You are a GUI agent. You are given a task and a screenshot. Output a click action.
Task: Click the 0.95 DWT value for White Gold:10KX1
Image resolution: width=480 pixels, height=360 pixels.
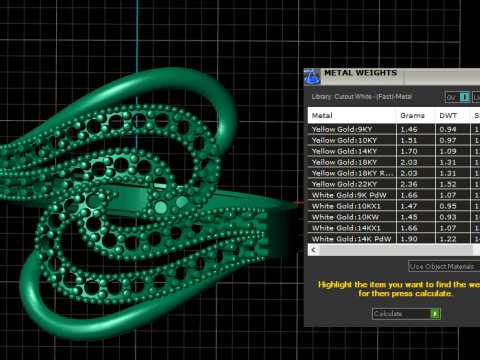(x=448, y=206)
